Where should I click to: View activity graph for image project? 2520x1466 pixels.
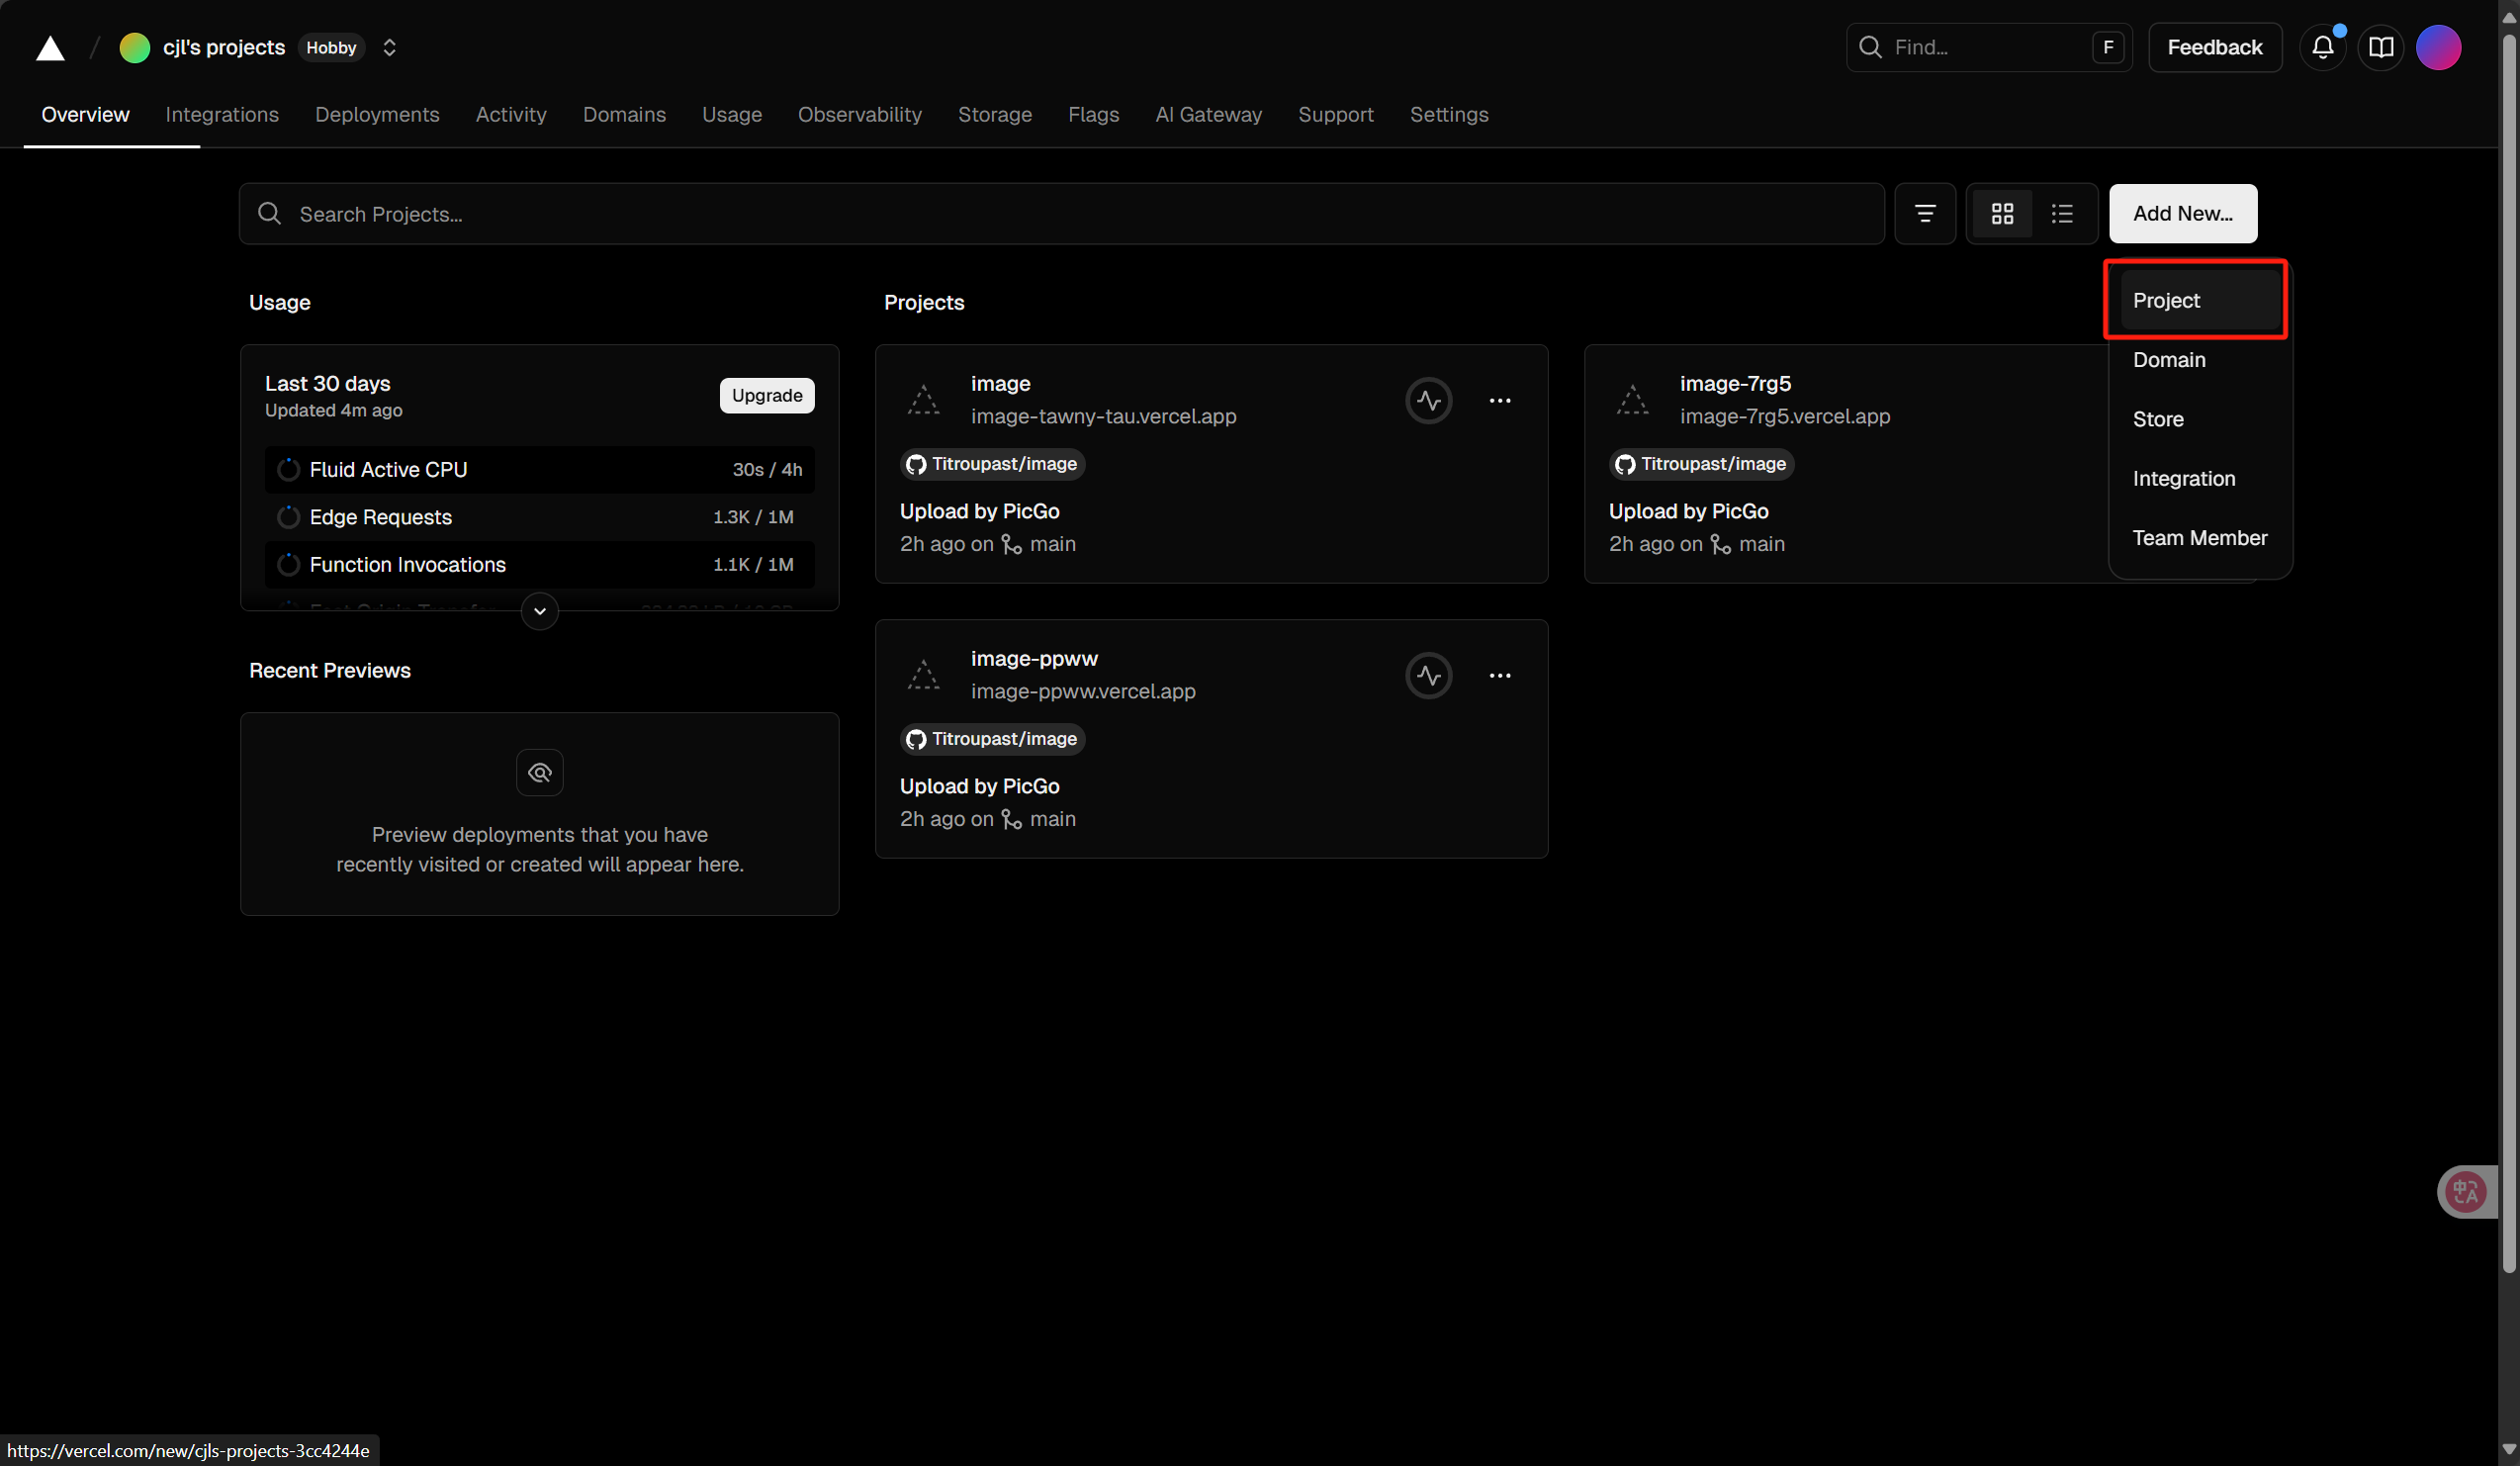coord(1428,400)
